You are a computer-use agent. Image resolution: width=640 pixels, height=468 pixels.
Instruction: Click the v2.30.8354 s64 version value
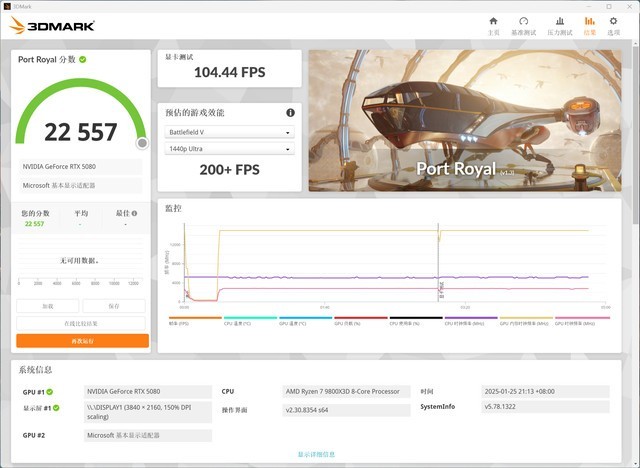click(346, 410)
